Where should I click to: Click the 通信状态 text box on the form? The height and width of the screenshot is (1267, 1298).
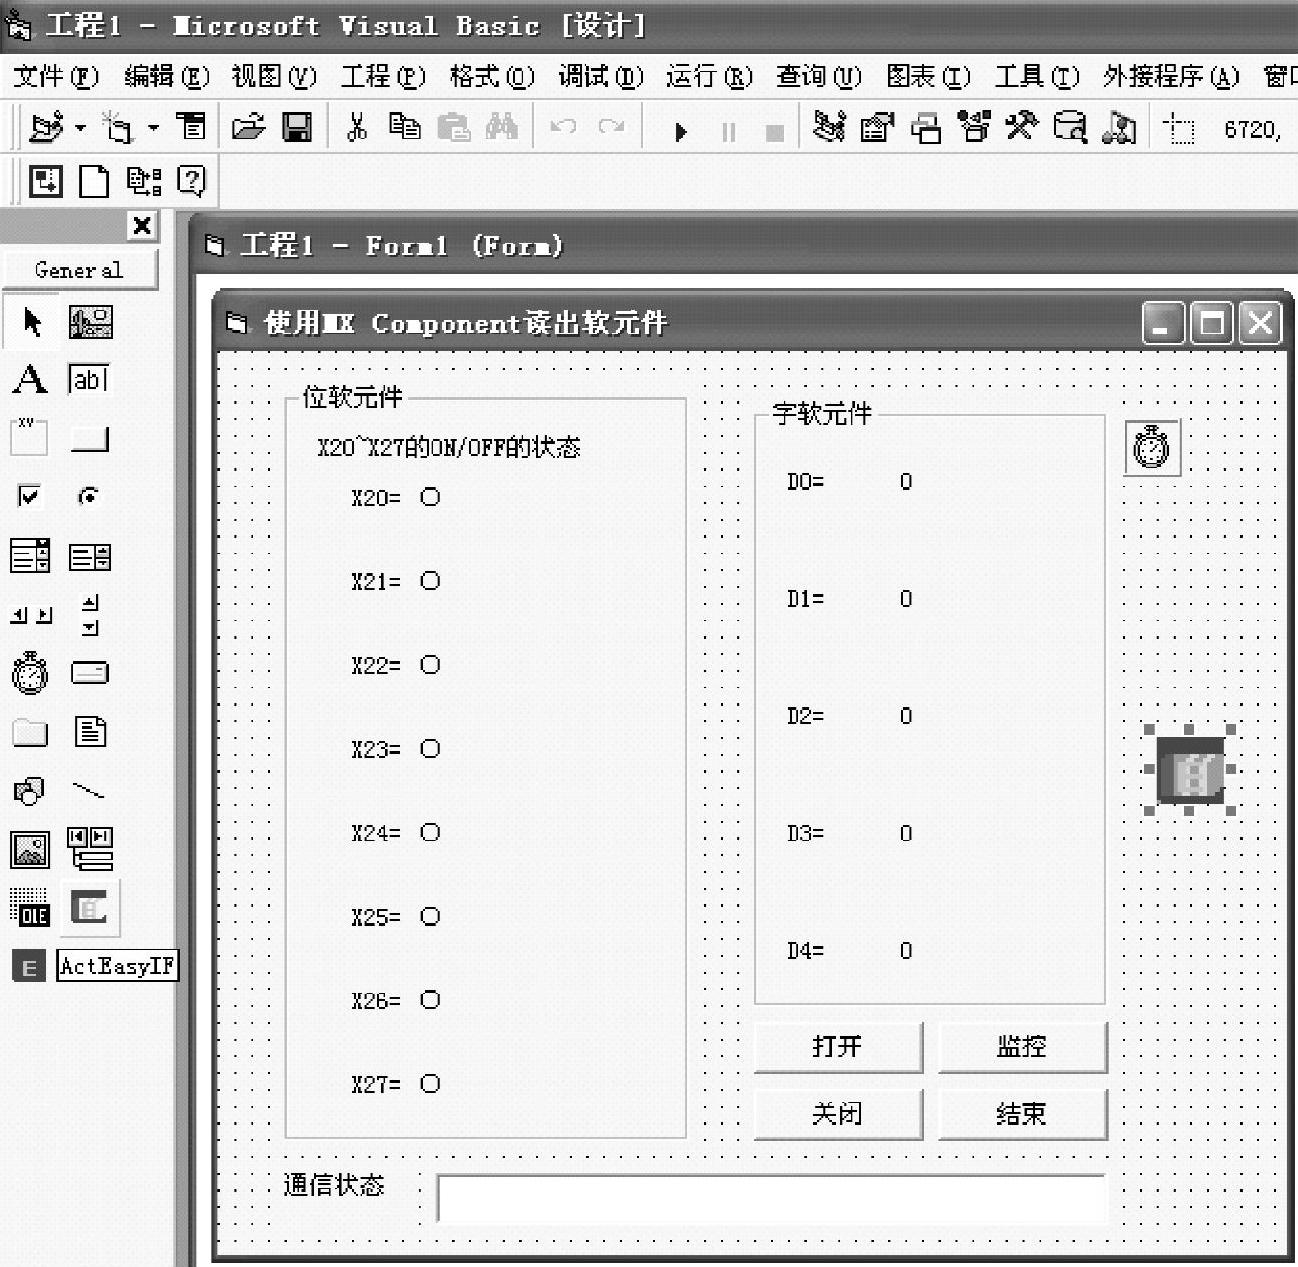[772, 1199]
